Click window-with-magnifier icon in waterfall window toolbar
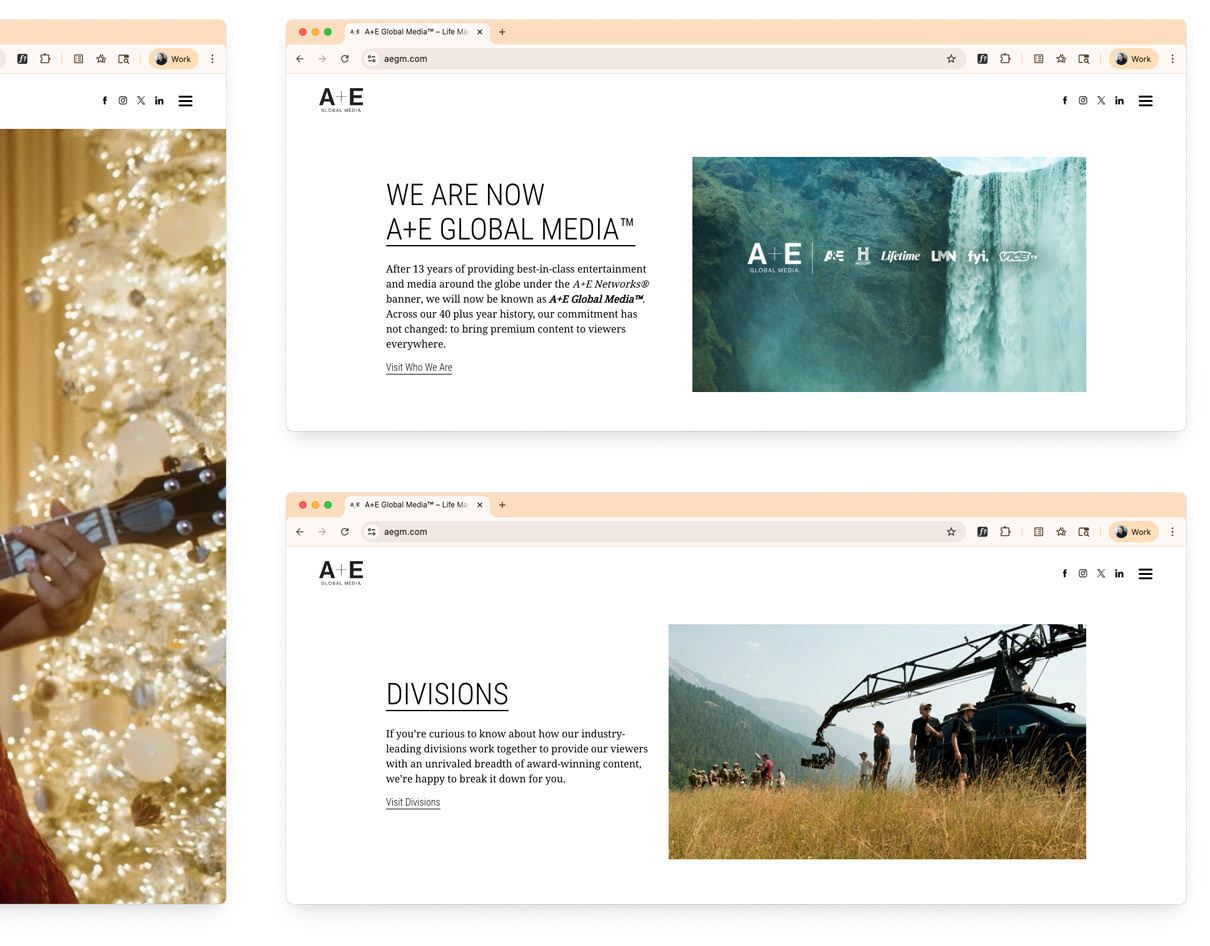The height and width of the screenshot is (946, 1210). coord(1084,59)
